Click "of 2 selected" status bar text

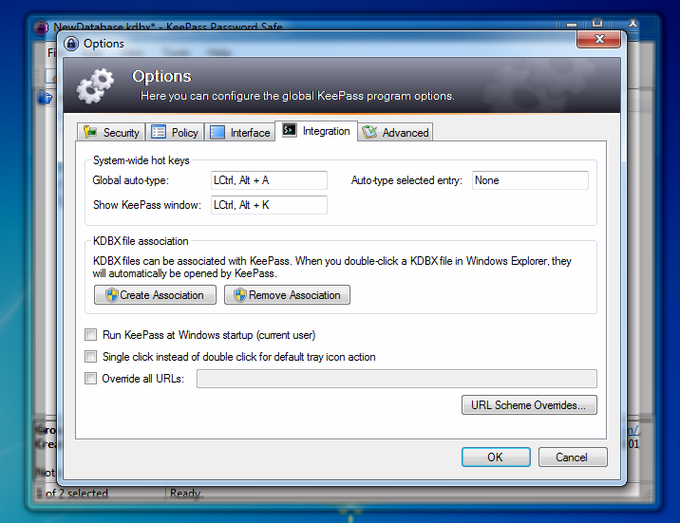(x=76, y=494)
